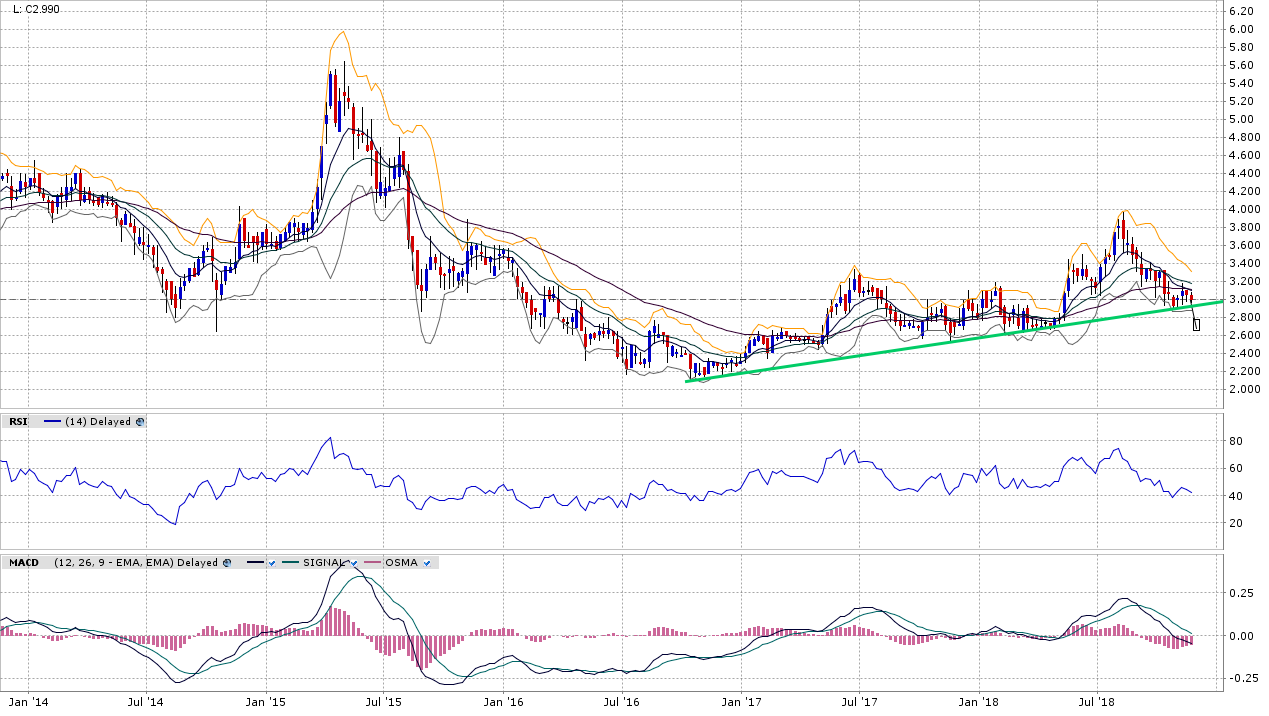This screenshot has height=716, width=1269.
Task: Select the pink OSMA color swatch
Action: (374, 563)
